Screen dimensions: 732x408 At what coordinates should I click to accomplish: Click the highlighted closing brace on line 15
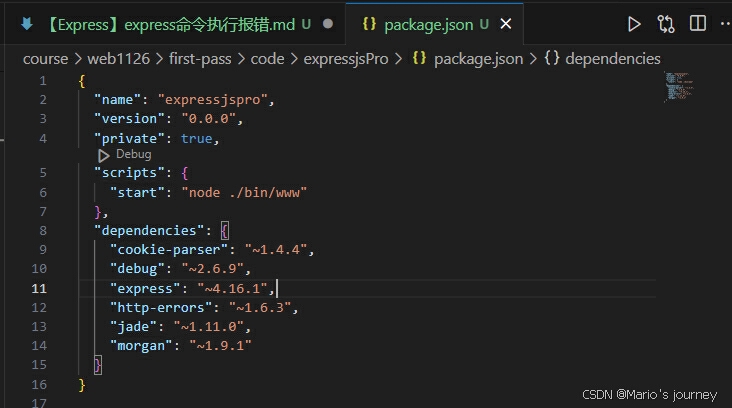coord(98,365)
